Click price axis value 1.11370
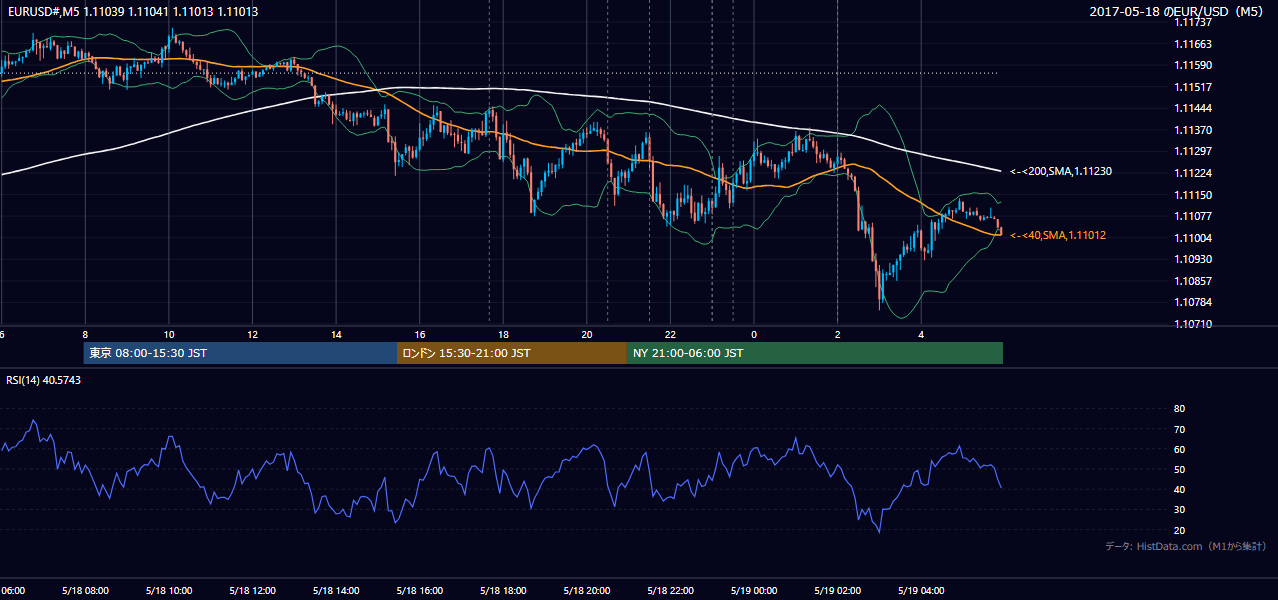This screenshot has width=1278, height=600. click(x=1193, y=130)
